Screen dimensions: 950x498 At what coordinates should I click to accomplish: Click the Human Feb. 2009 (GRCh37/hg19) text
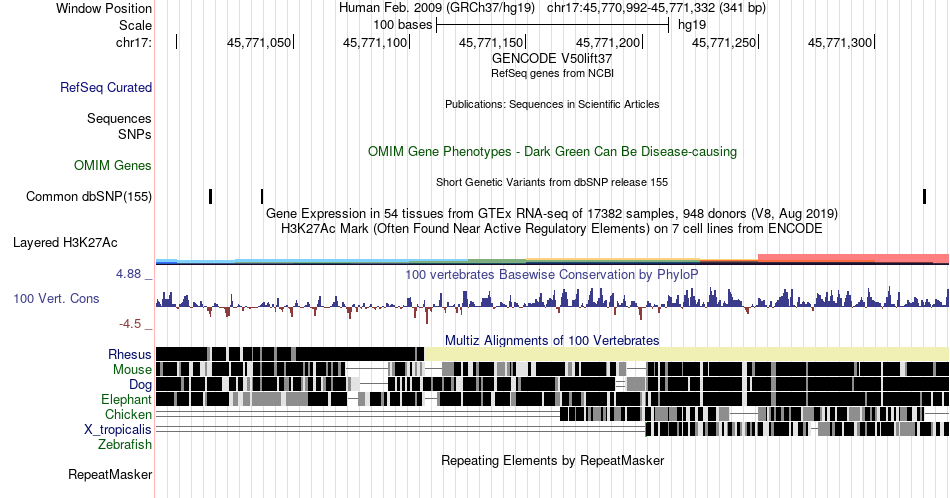(x=437, y=8)
